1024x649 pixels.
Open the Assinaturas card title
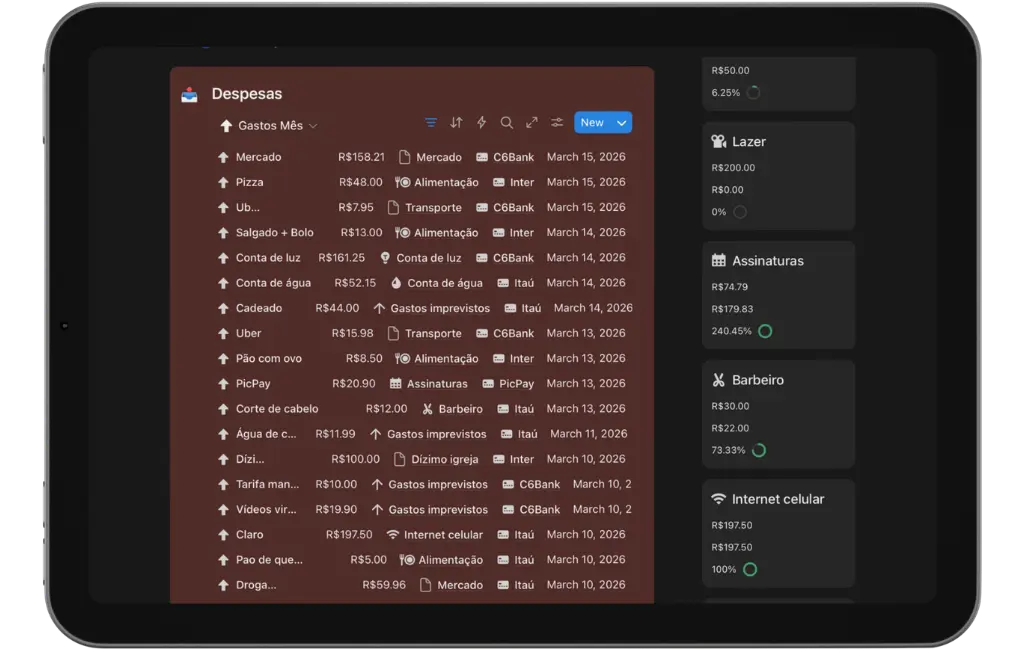767,261
